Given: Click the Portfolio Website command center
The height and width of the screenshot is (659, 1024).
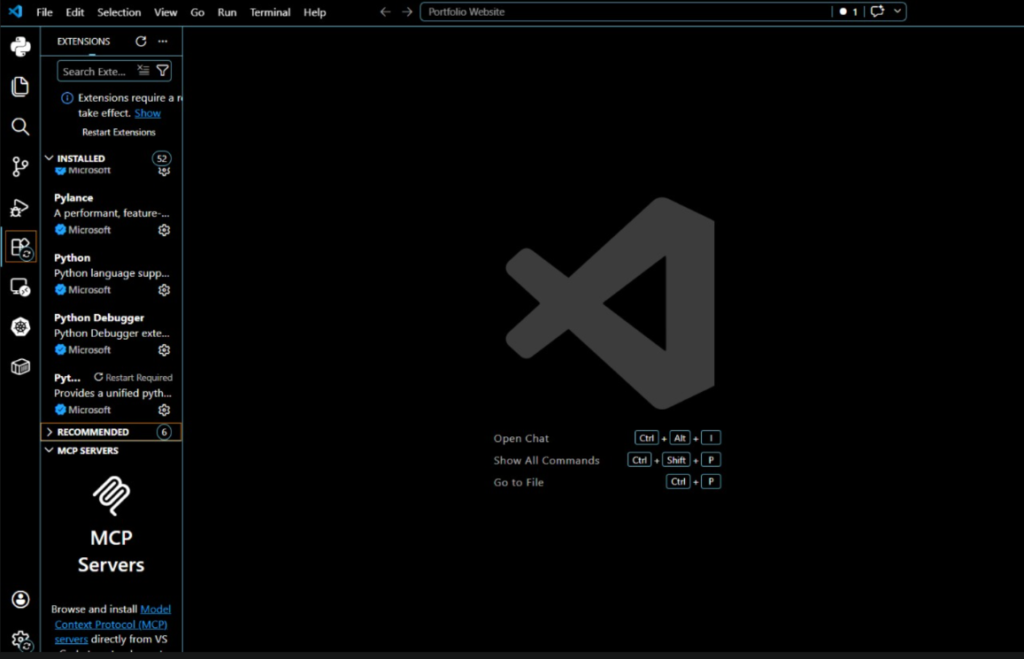Looking at the screenshot, I should pos(626,12).
